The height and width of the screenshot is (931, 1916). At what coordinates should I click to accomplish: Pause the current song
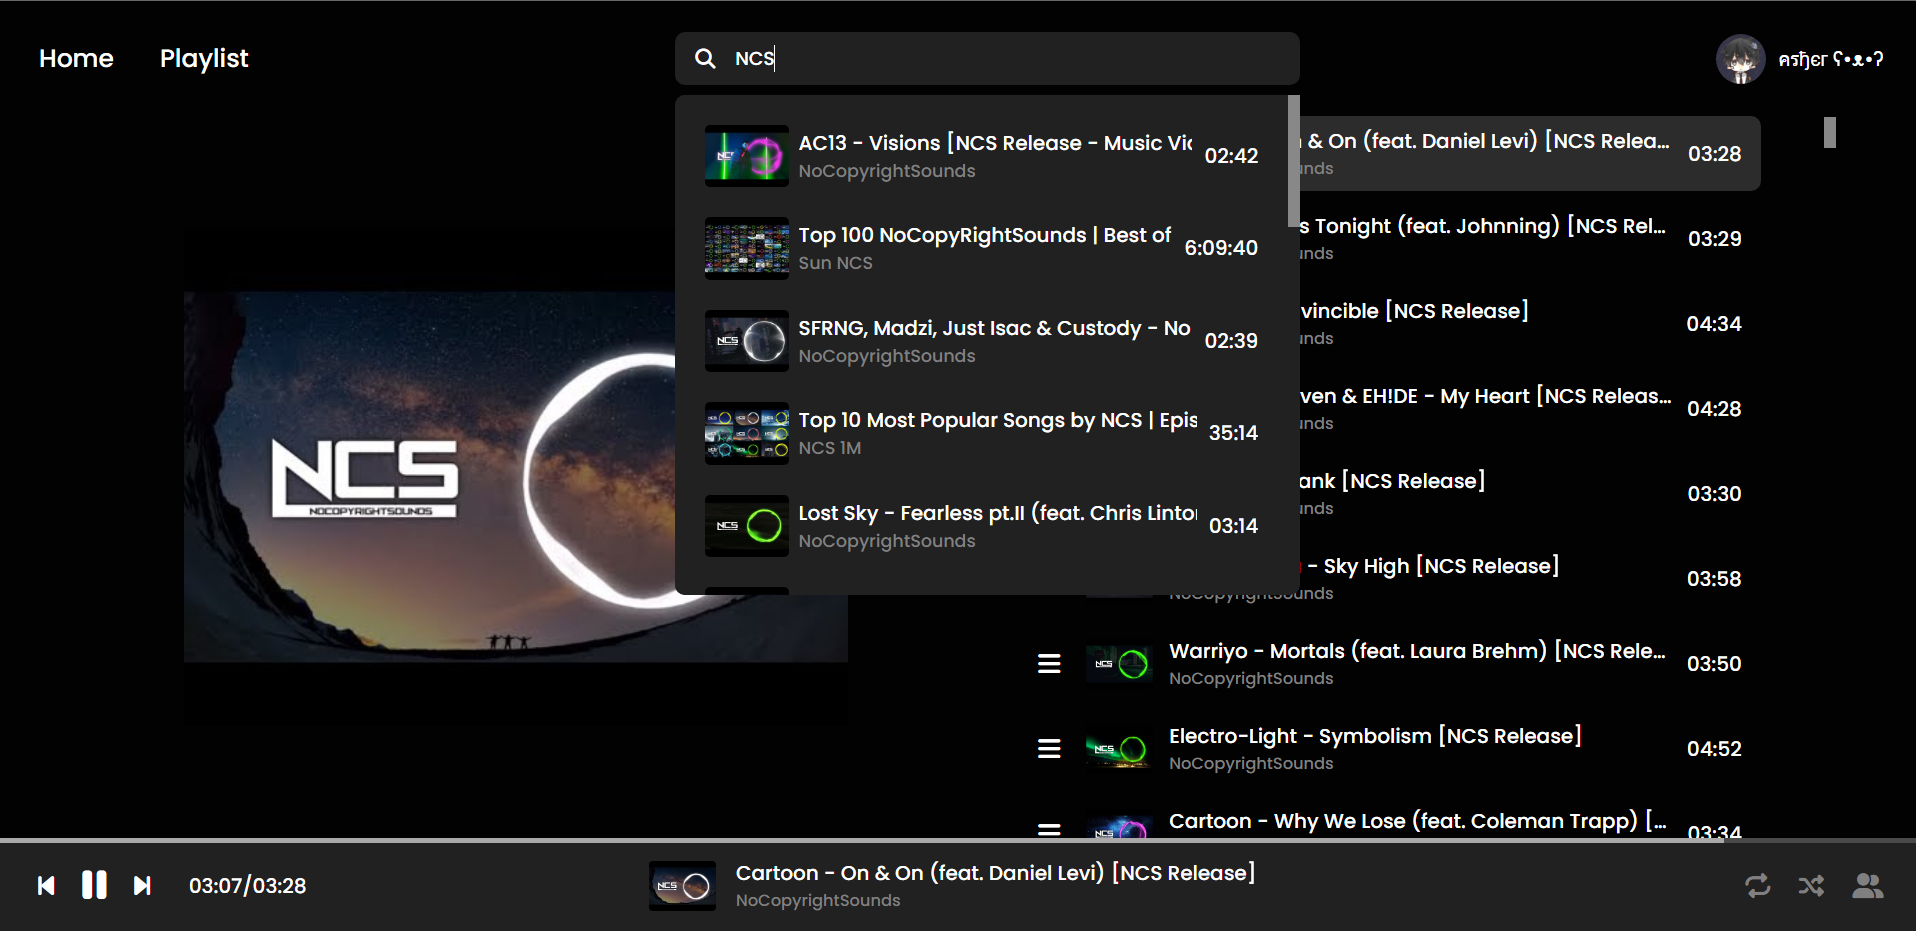pos(94,885)
